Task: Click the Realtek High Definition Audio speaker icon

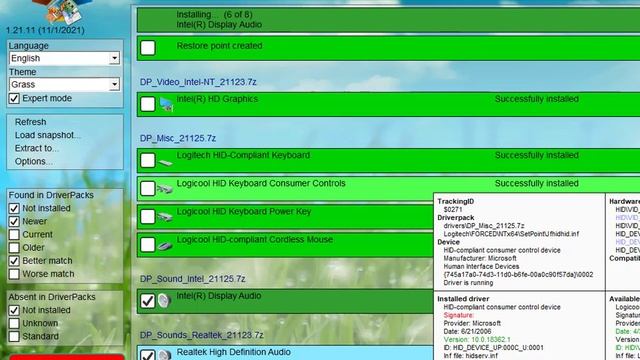Action: [165, 355]
